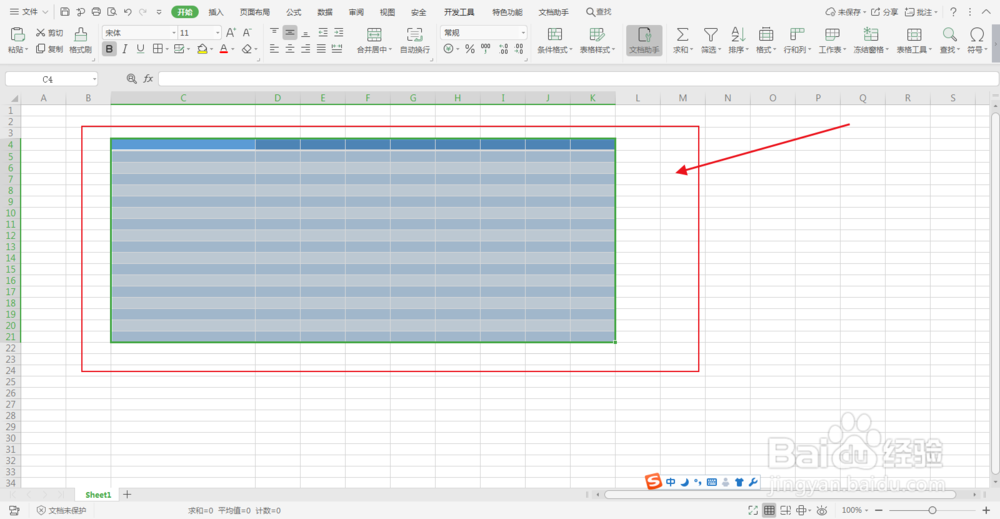
Task: Click the Symbol (符号) omega icon
Action: point(976,34)
